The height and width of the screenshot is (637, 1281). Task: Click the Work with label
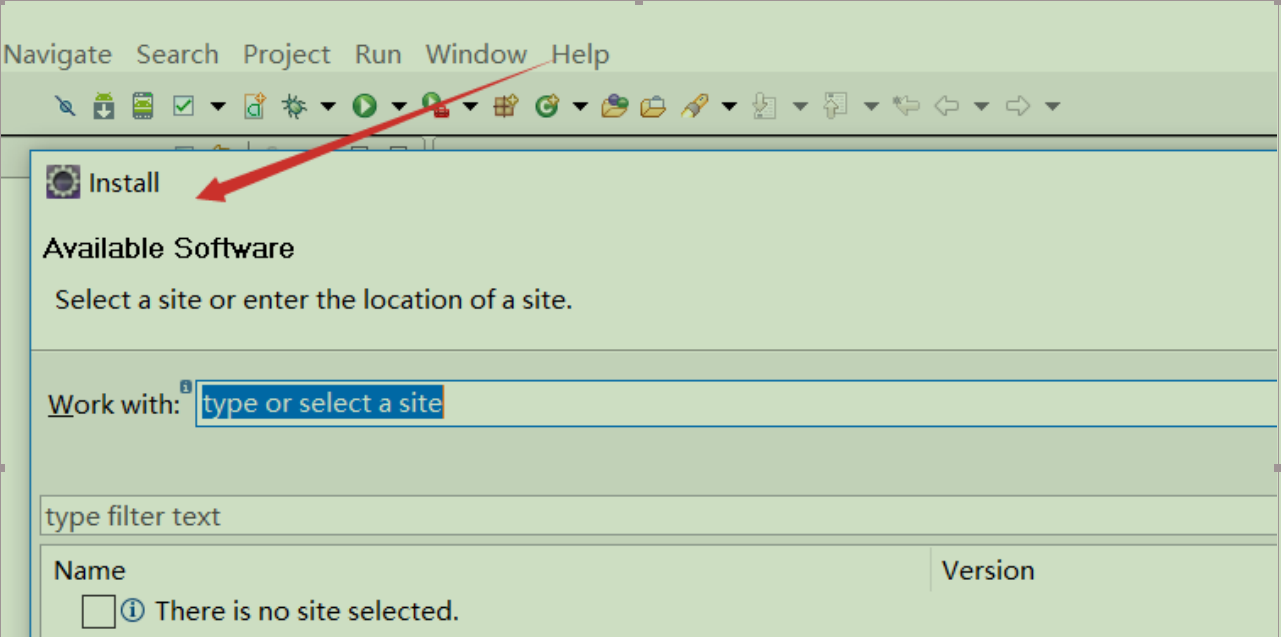point(115,404)
